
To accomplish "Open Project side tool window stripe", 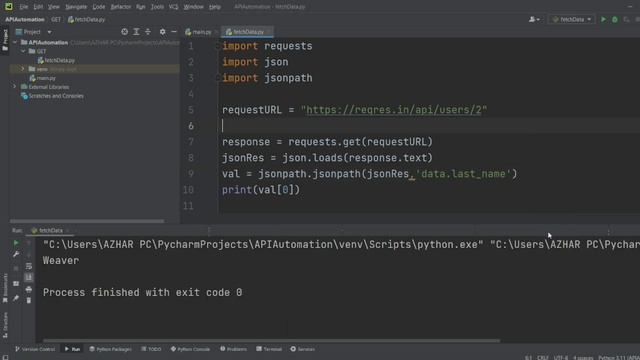I will click(5, 40).
